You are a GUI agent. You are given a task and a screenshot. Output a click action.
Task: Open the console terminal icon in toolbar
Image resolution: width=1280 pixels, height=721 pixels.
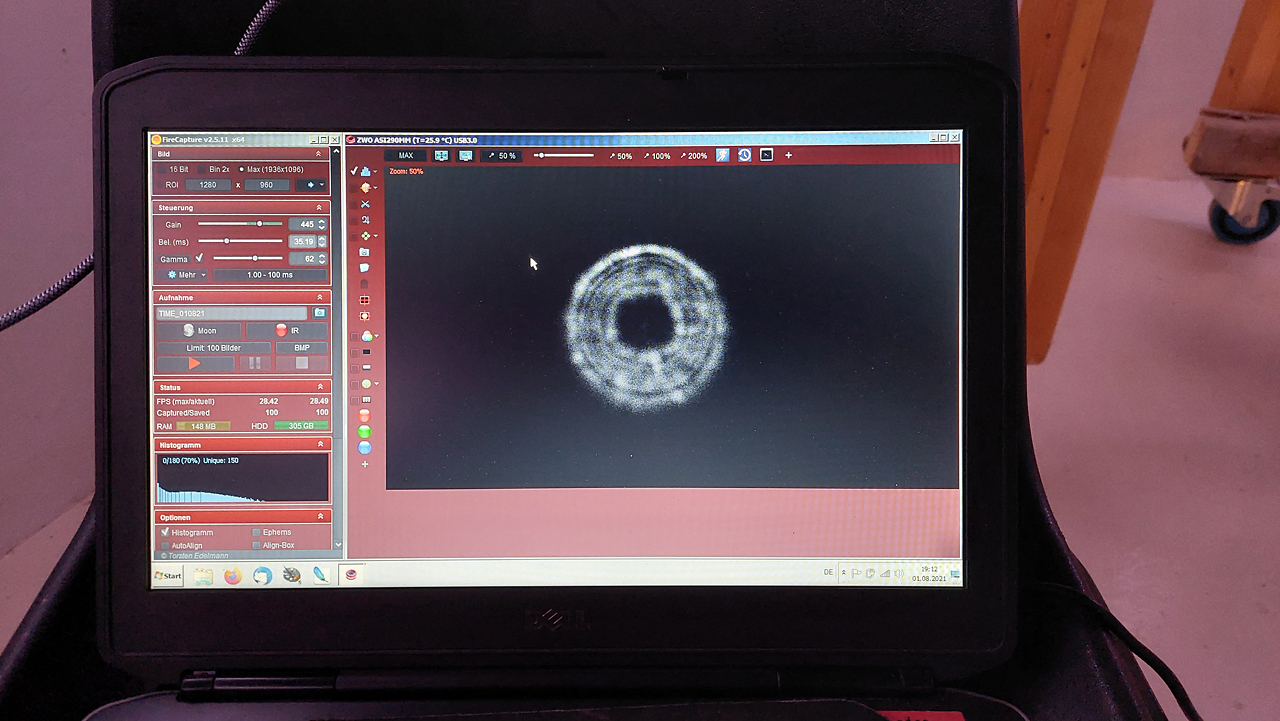click(x=767, y=155)
